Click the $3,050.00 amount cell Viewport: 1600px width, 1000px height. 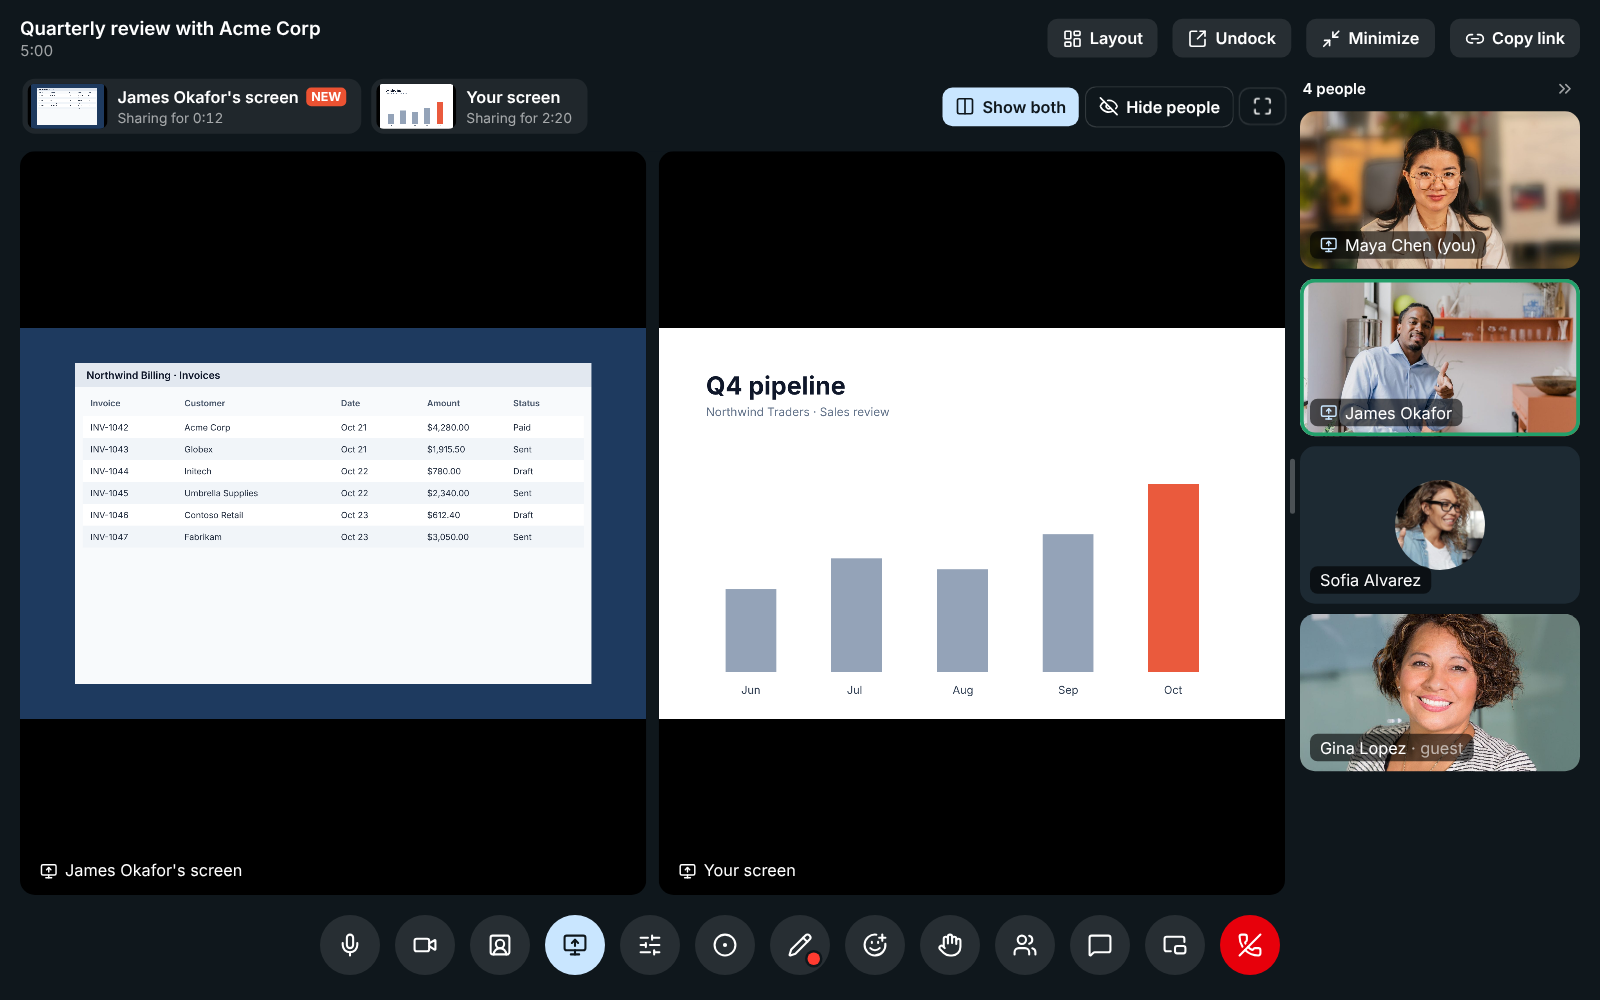(x=448, y=537)
